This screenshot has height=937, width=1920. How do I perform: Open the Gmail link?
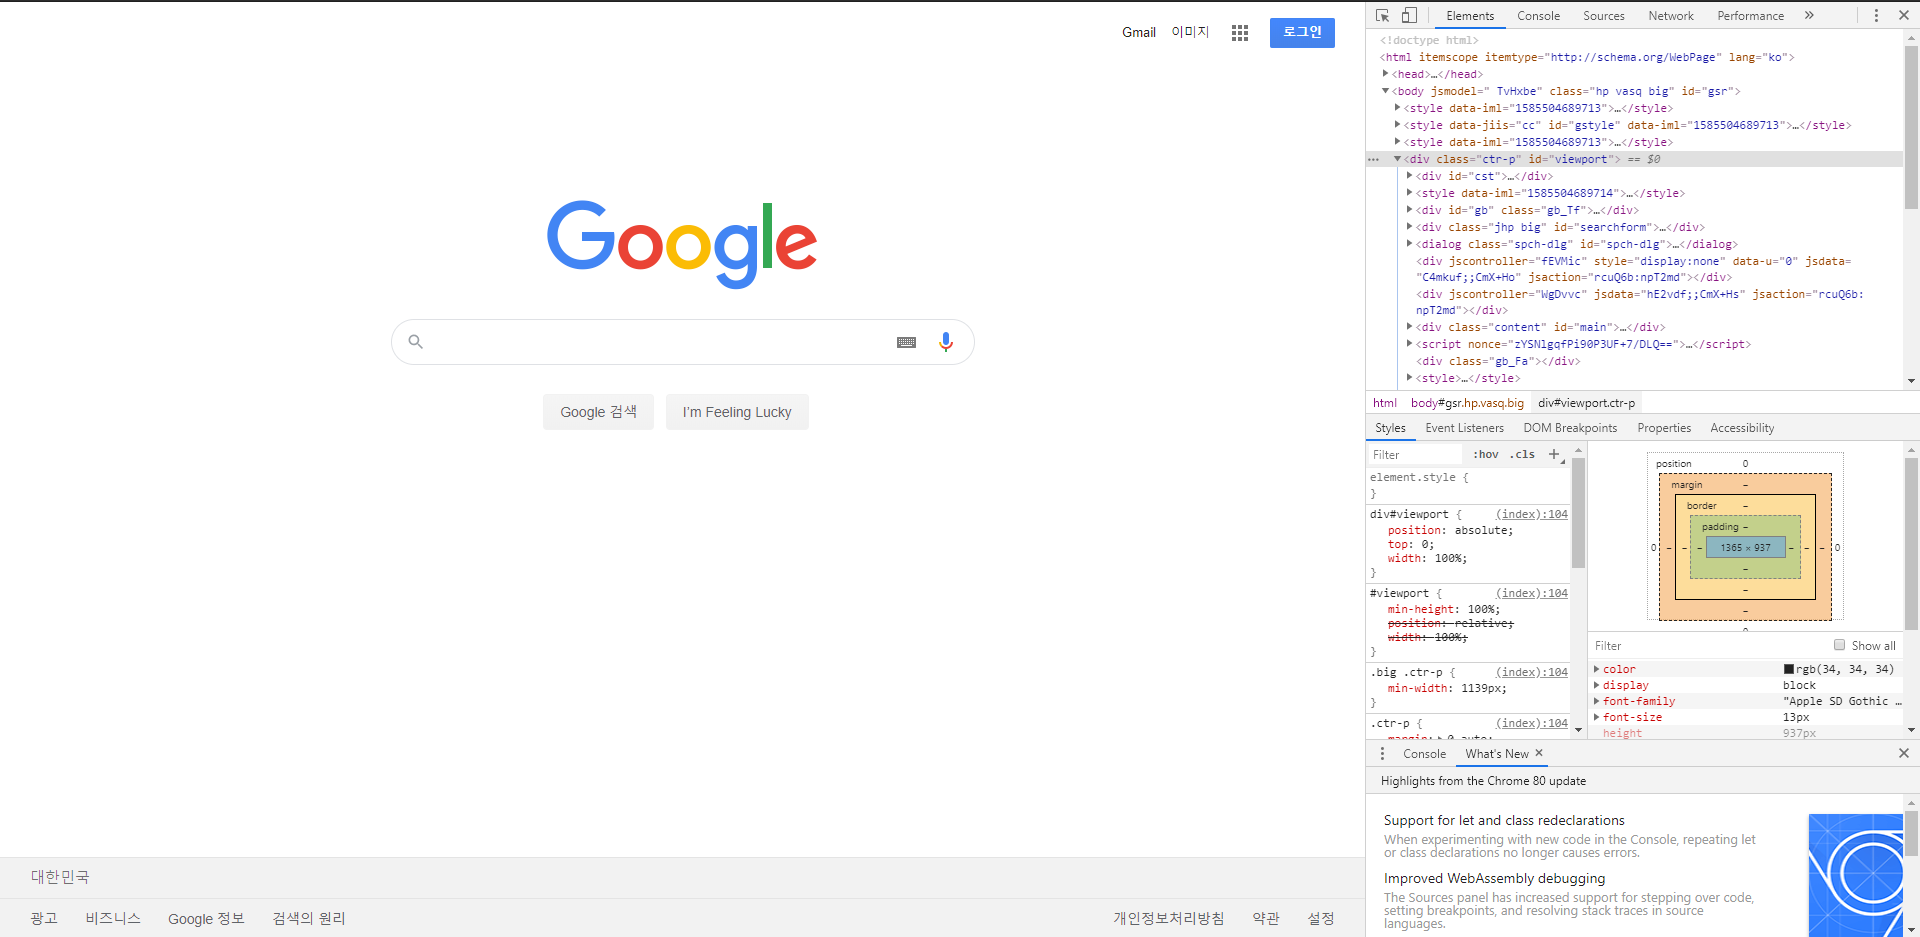[x=1138, y=32]
